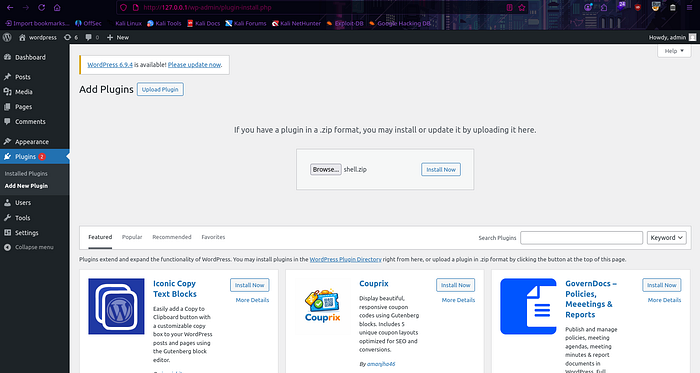View More Details for Iconic Copy Text Blocks
Viewport: 700px width, 373px height.
[252, 300]
